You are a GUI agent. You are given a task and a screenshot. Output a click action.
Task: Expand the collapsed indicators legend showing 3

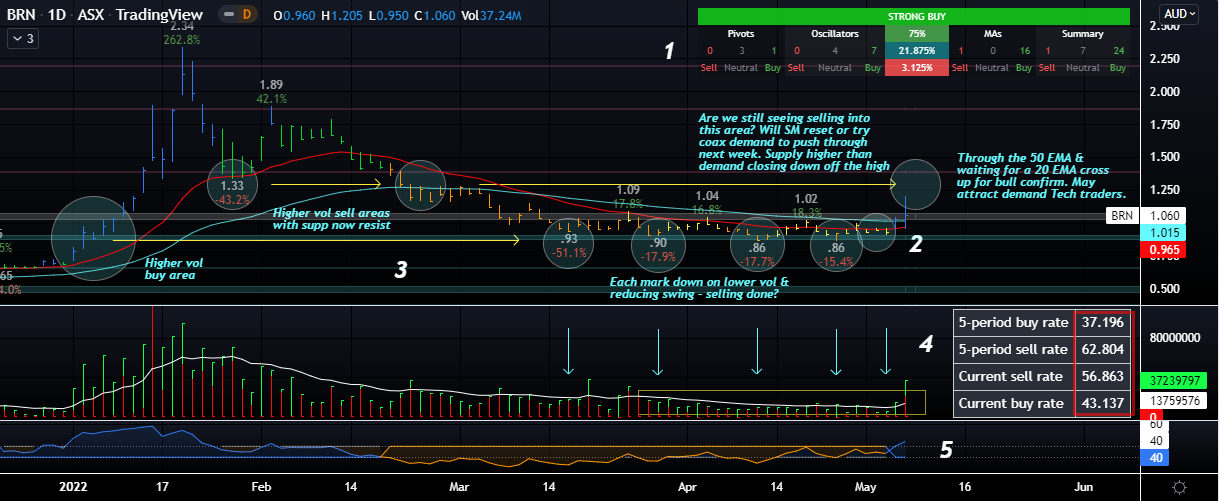pyautogui.click(x=23, y=39)
